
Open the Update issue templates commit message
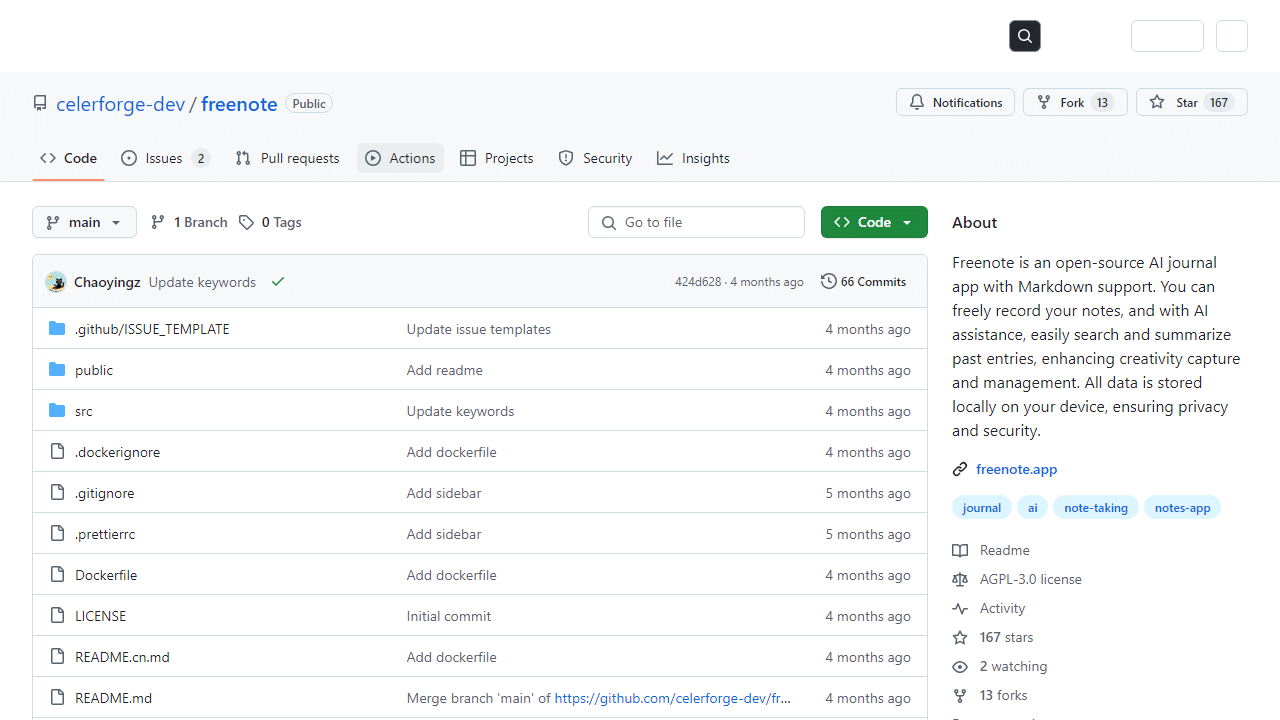478,329
